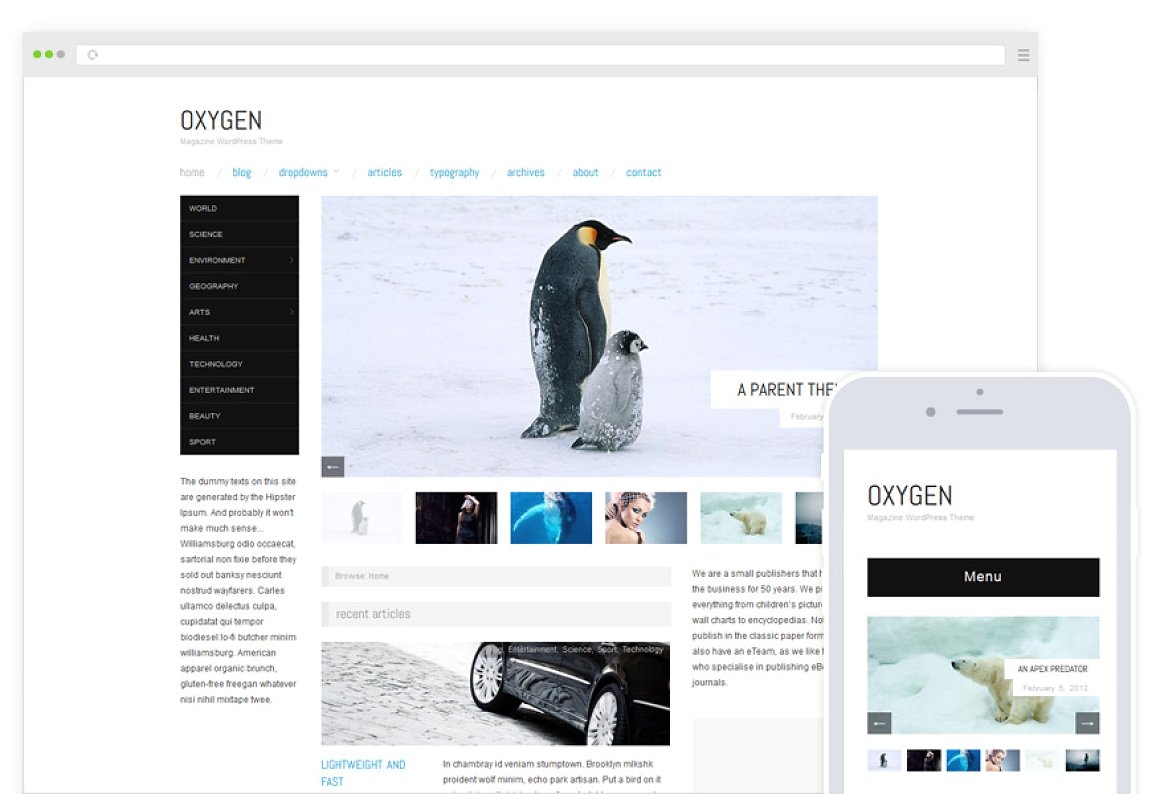
Task: Open the Lightweight and Fast article link
Action: point(363,772)
